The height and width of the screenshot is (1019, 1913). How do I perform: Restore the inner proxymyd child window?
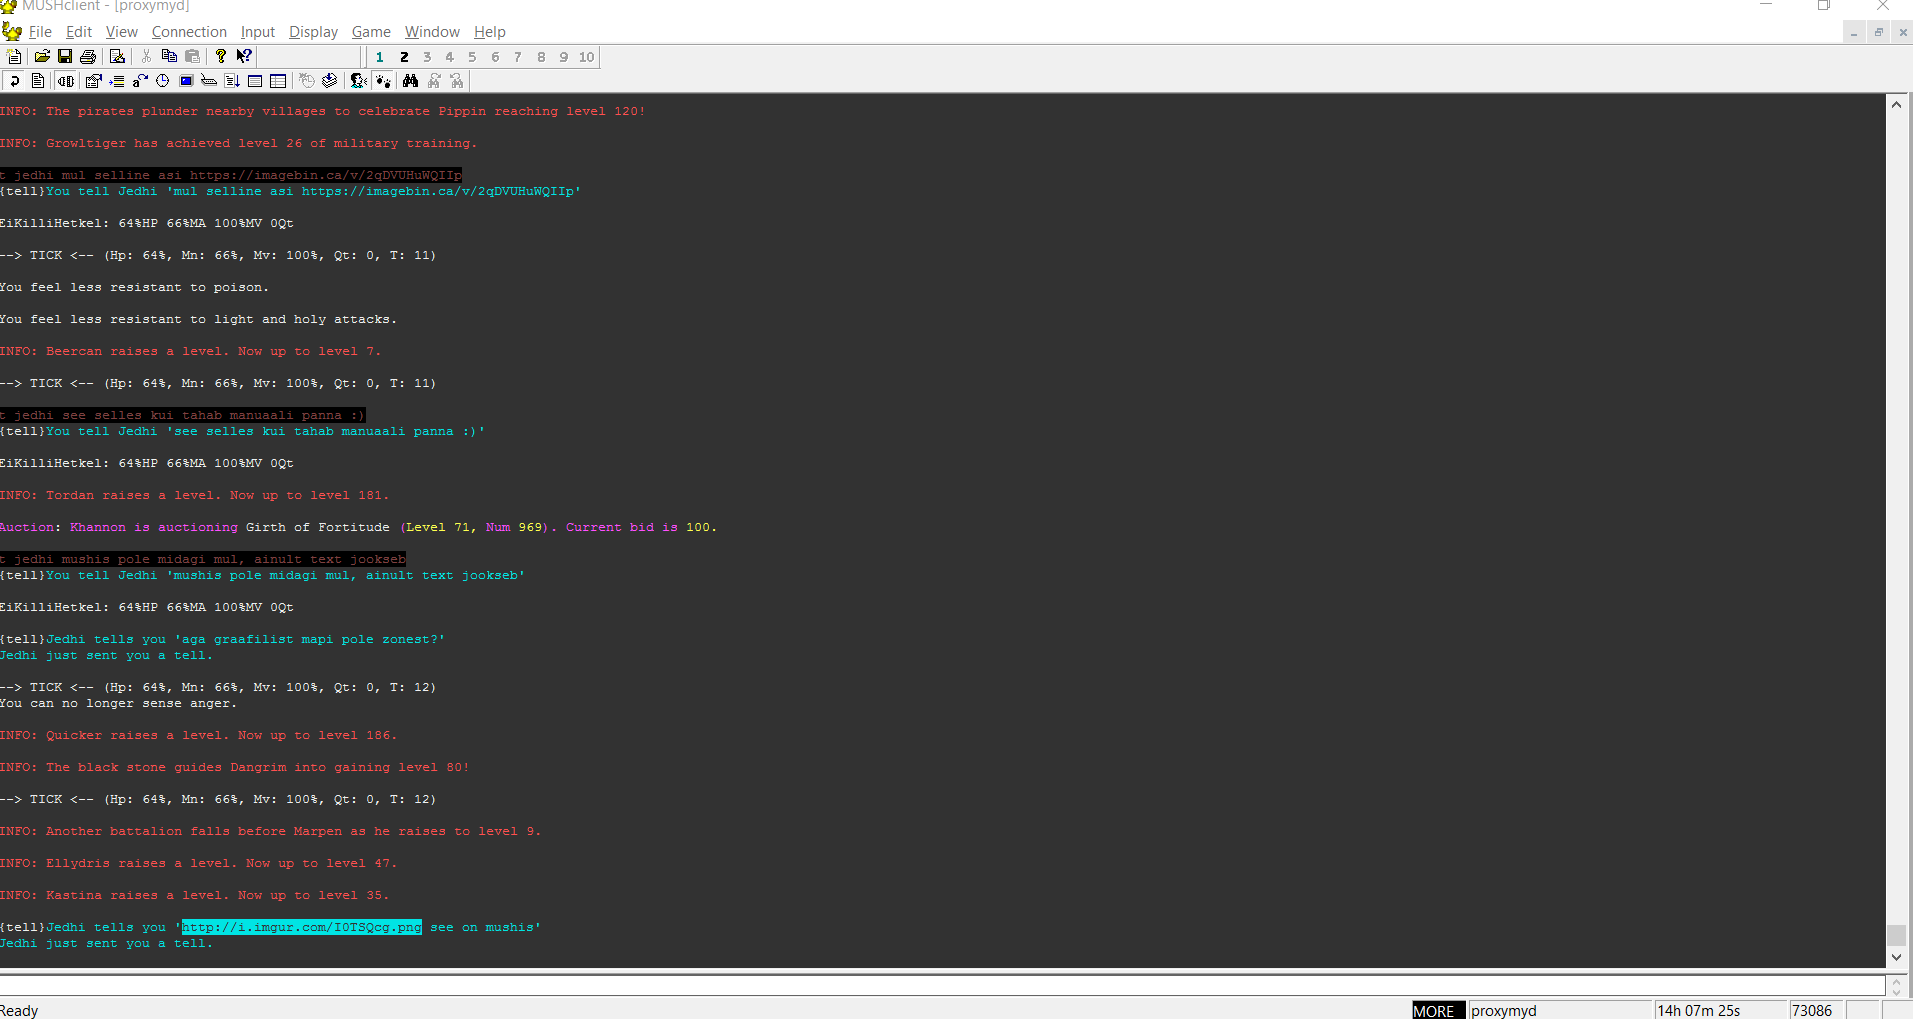pyautogui.click(x=1879, y=33)
